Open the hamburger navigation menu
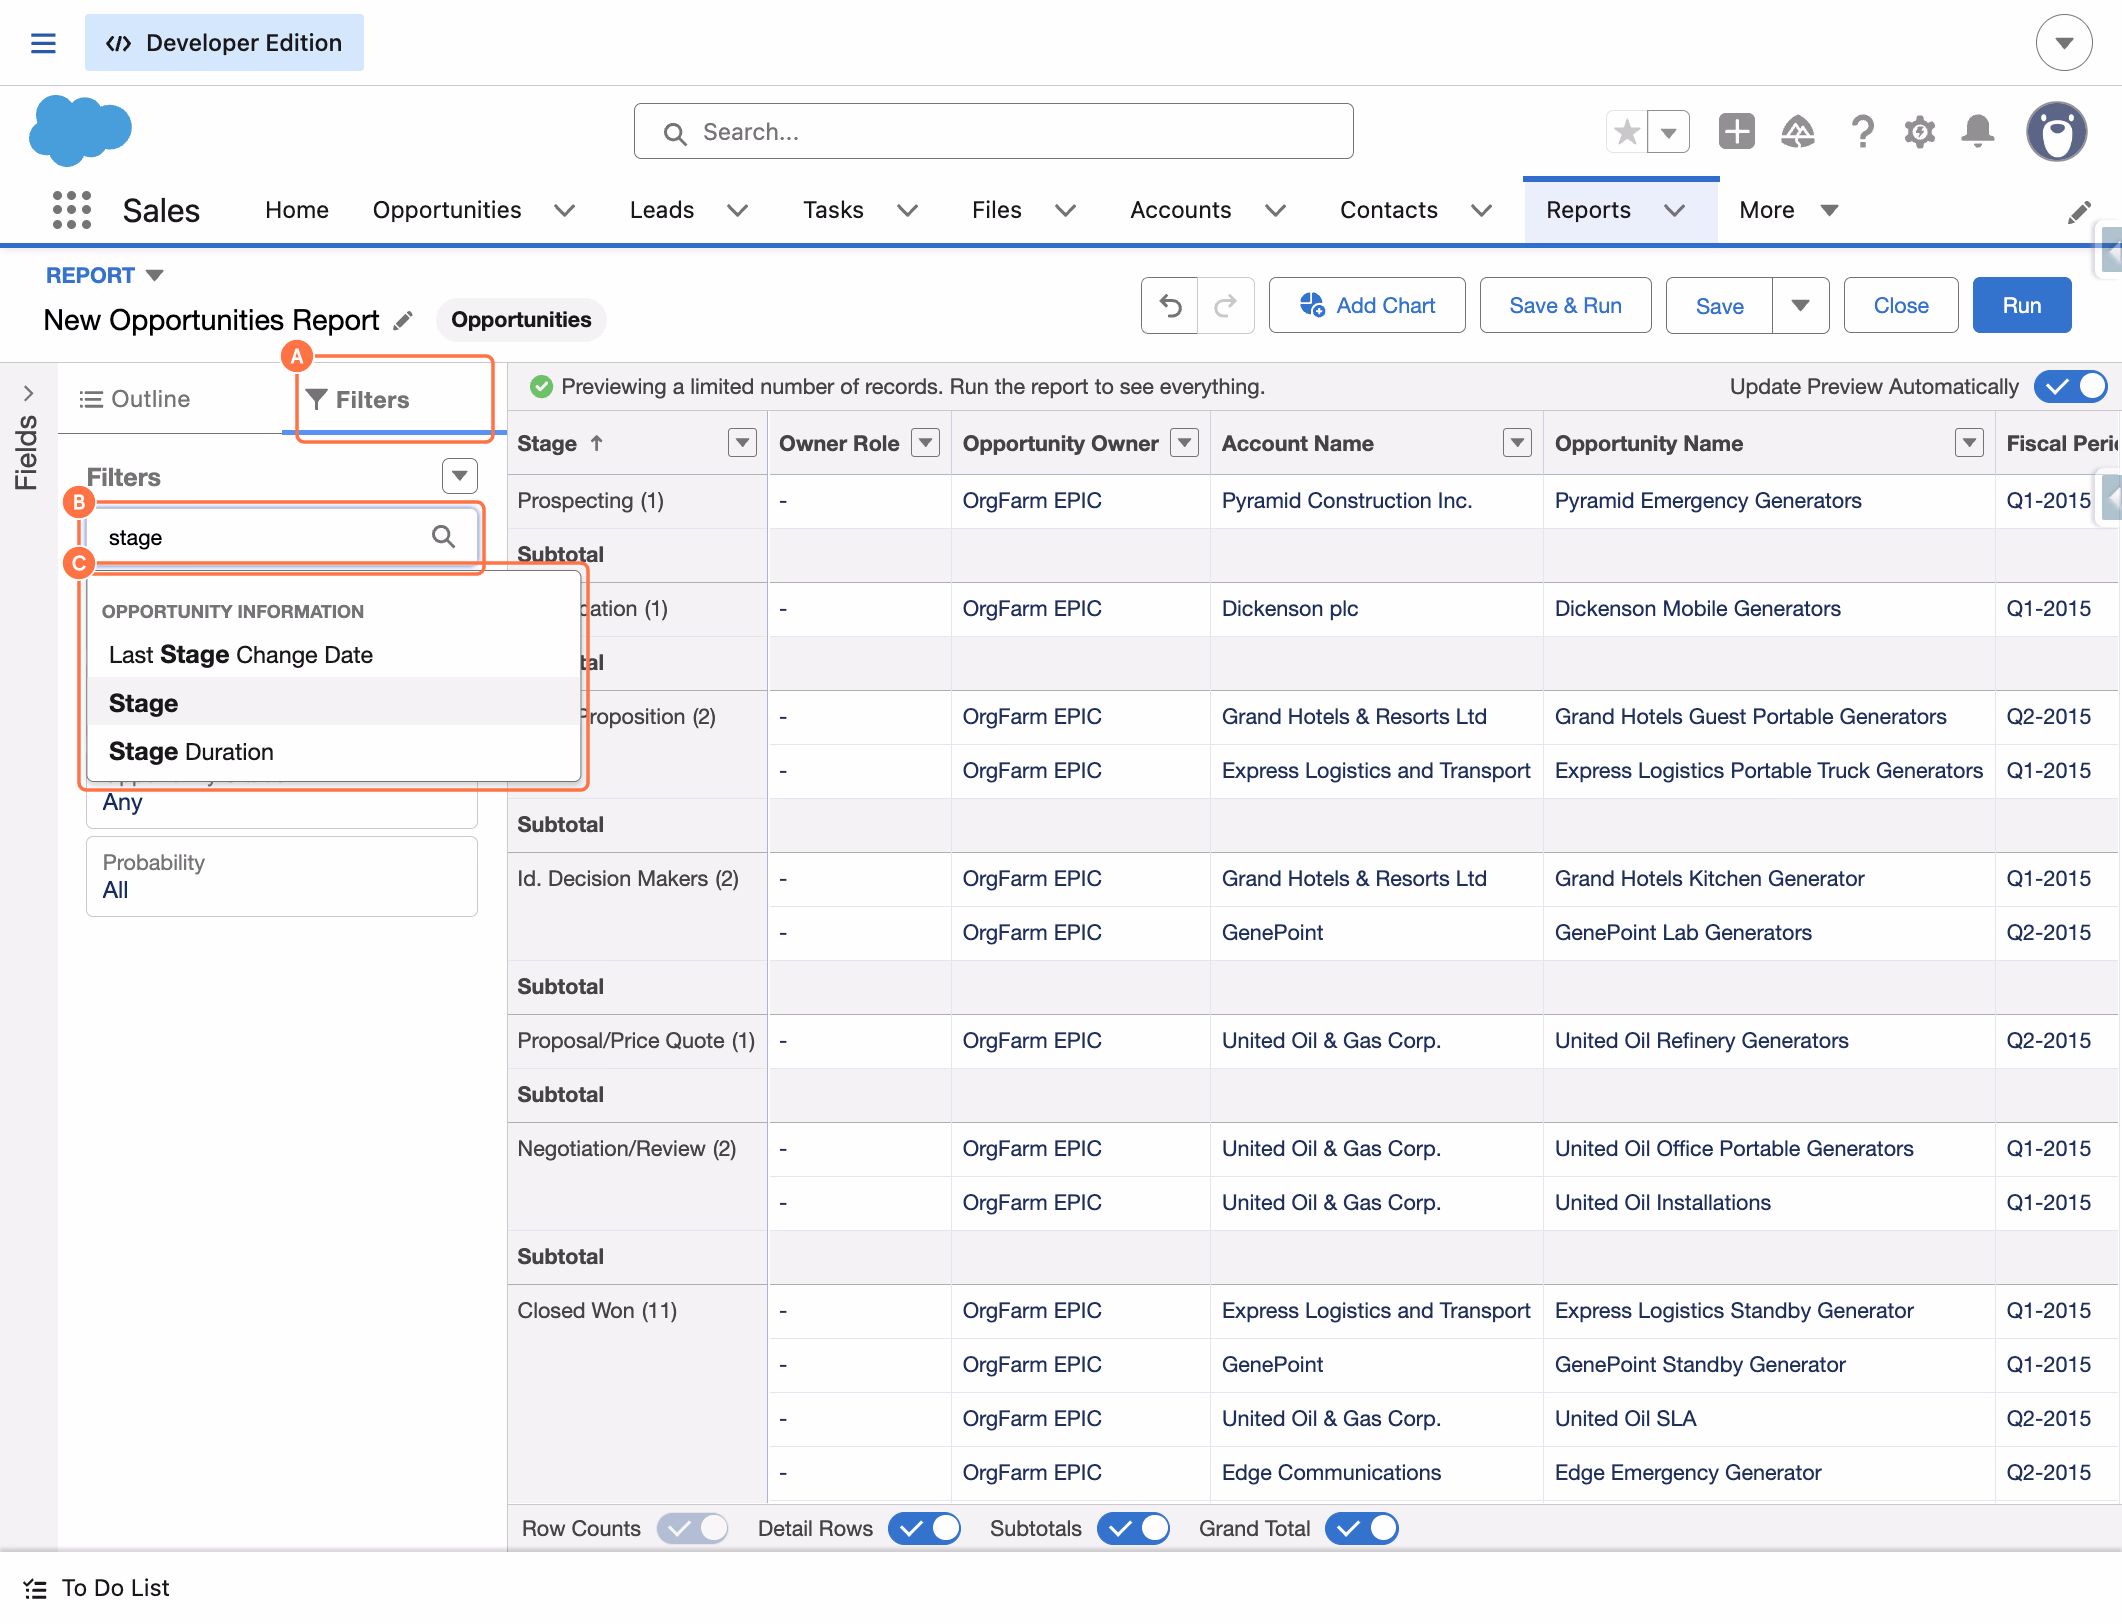 43,43
